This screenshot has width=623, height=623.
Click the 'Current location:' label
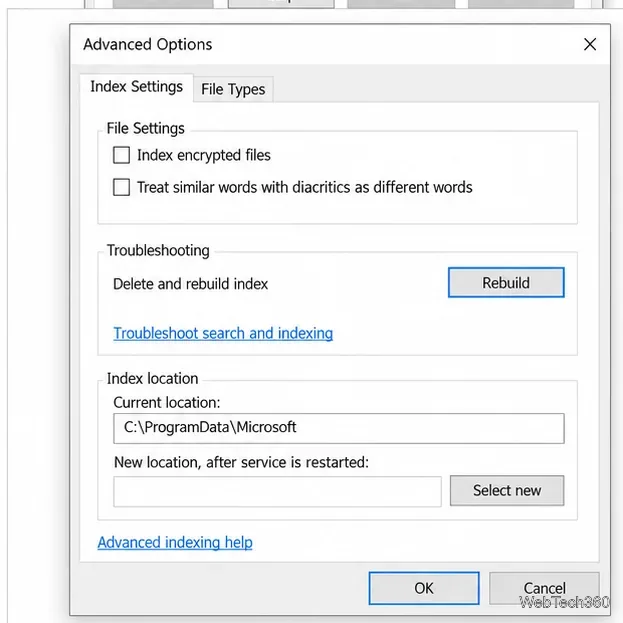pyautogui.click(x=166, y=402)
